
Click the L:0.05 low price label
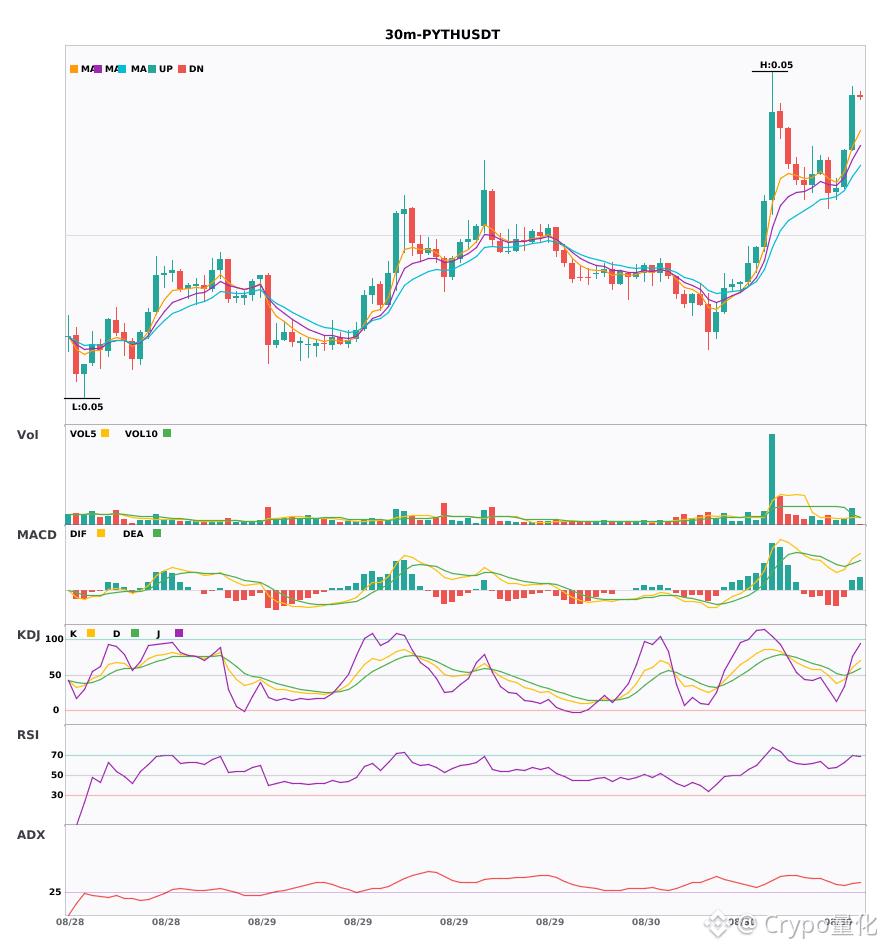coord(87,407)
